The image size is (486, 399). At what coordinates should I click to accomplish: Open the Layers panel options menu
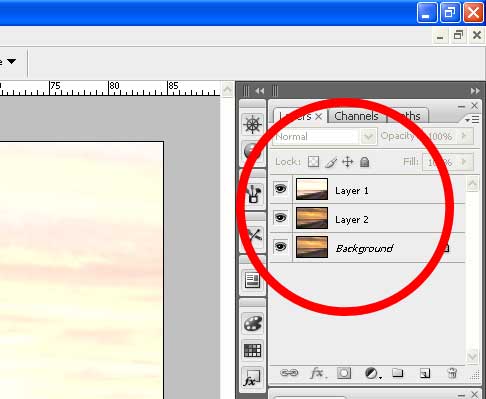point(472,119)
